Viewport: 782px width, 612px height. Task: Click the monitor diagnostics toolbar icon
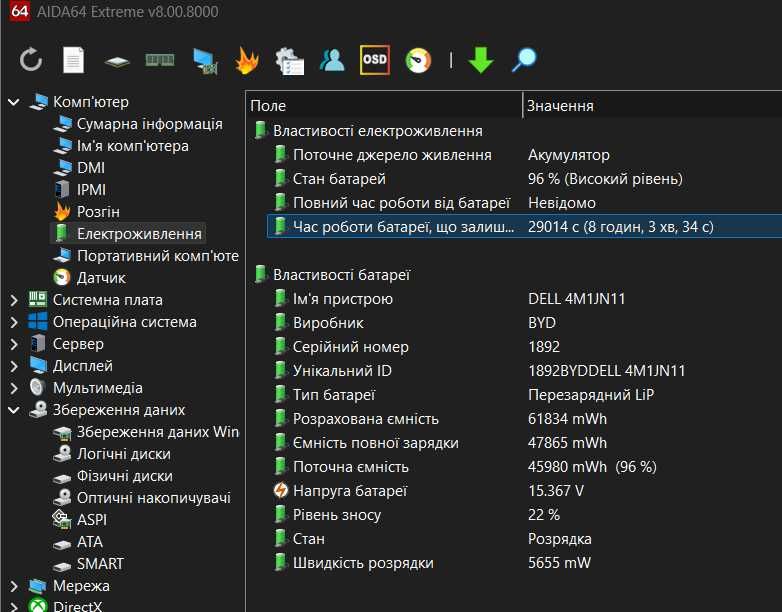[205, 61]
